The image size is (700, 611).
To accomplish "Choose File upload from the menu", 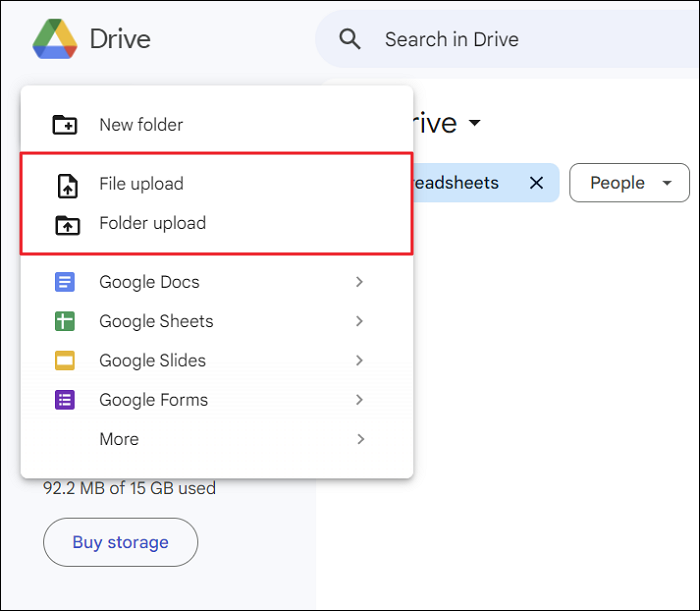I will tap(141, 184).
